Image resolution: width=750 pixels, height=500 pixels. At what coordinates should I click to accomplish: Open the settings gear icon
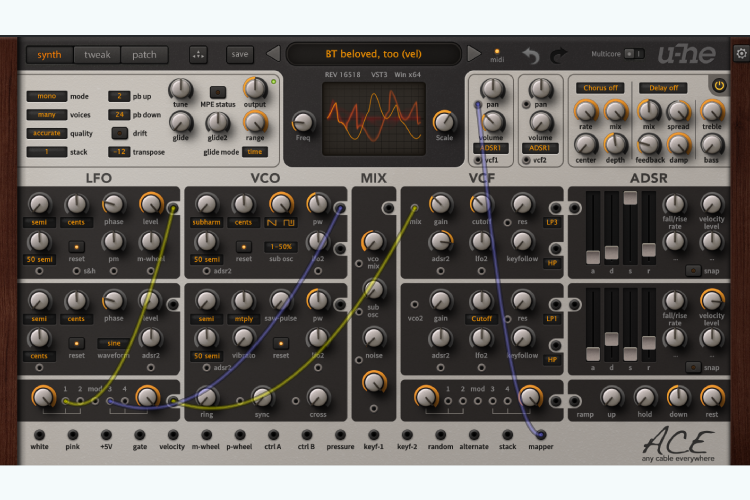pos(741,53)
